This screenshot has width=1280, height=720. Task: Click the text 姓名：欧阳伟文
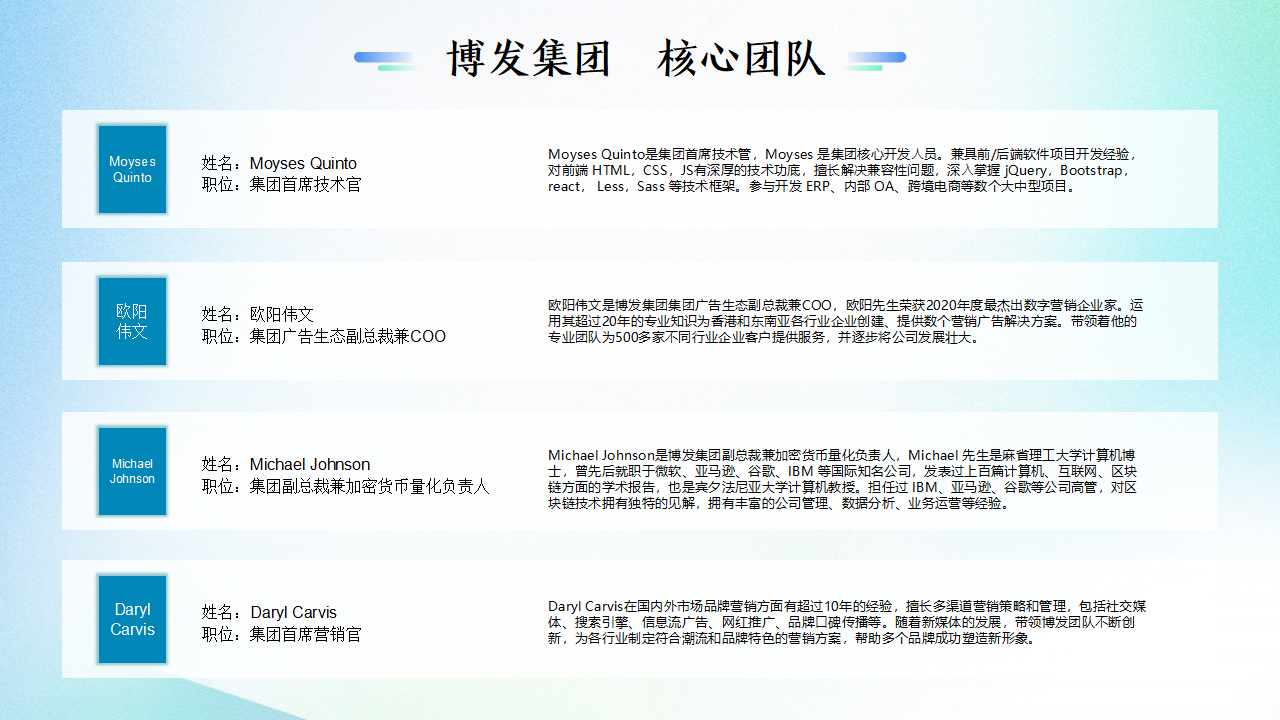(x=257, y=314)
